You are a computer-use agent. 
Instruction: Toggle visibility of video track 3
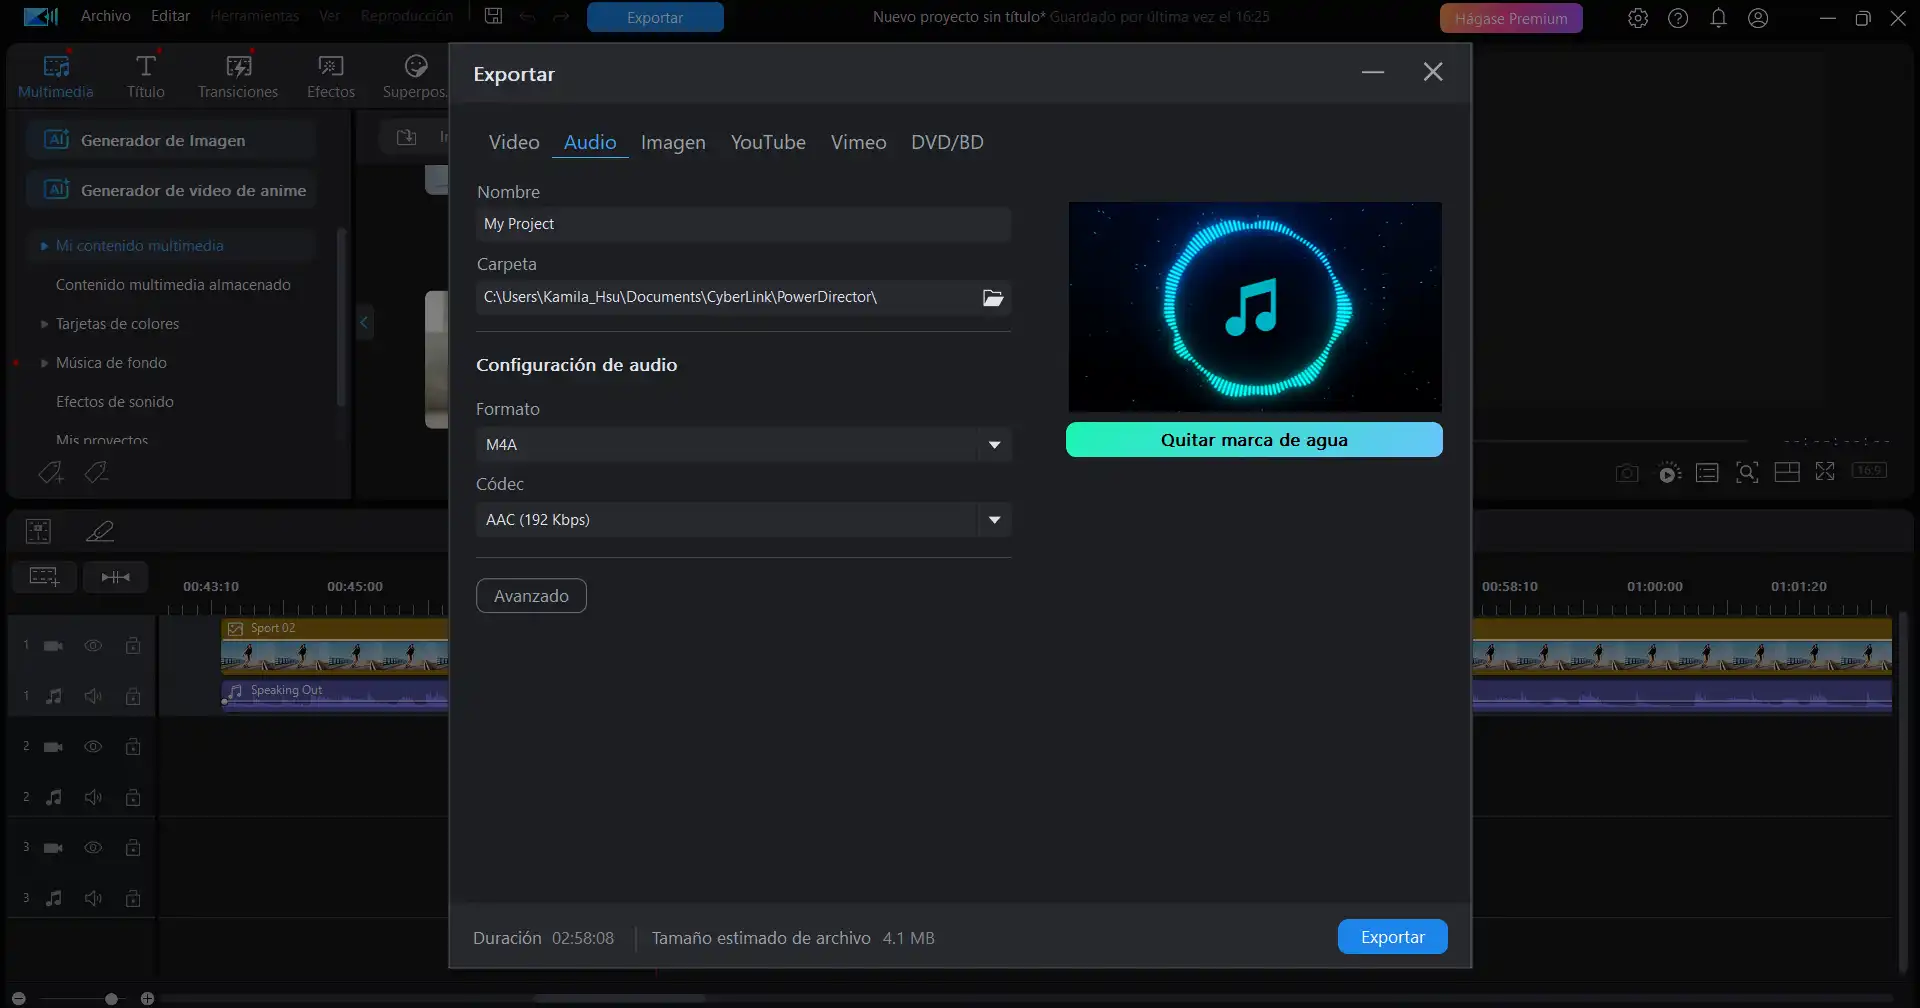(x=93, y=848)
